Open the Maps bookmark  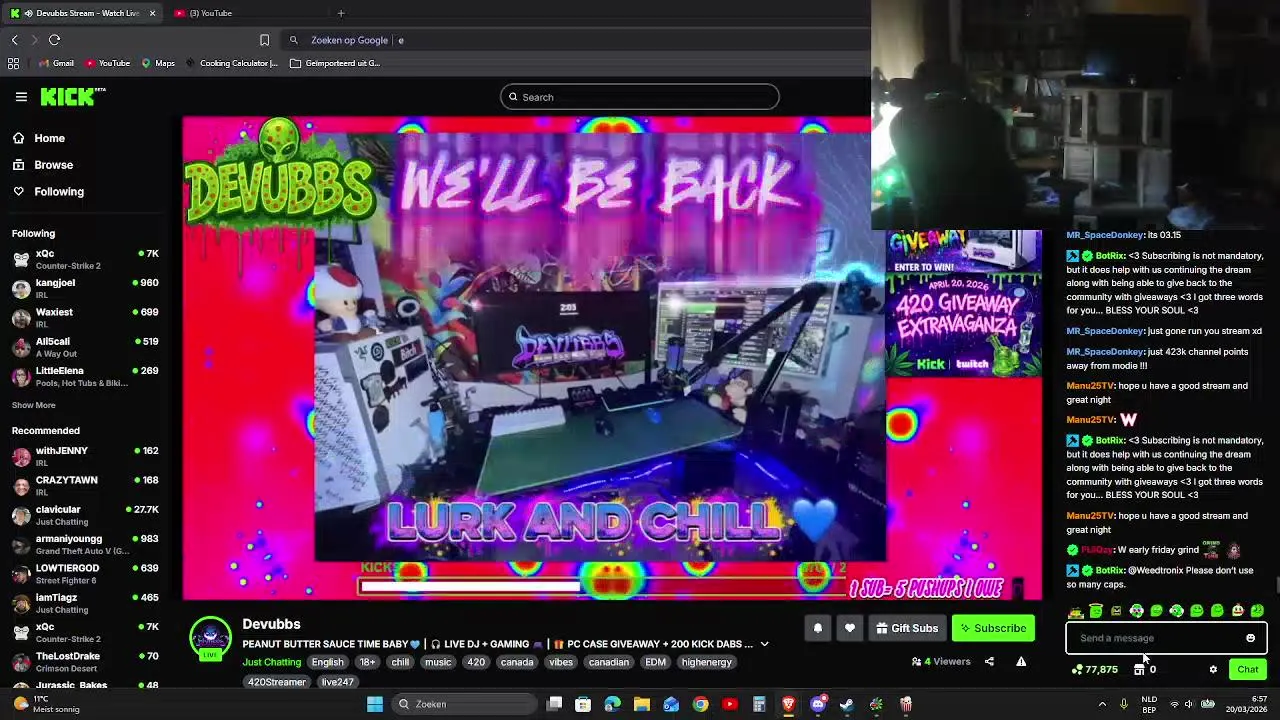[x=158, y=63]
